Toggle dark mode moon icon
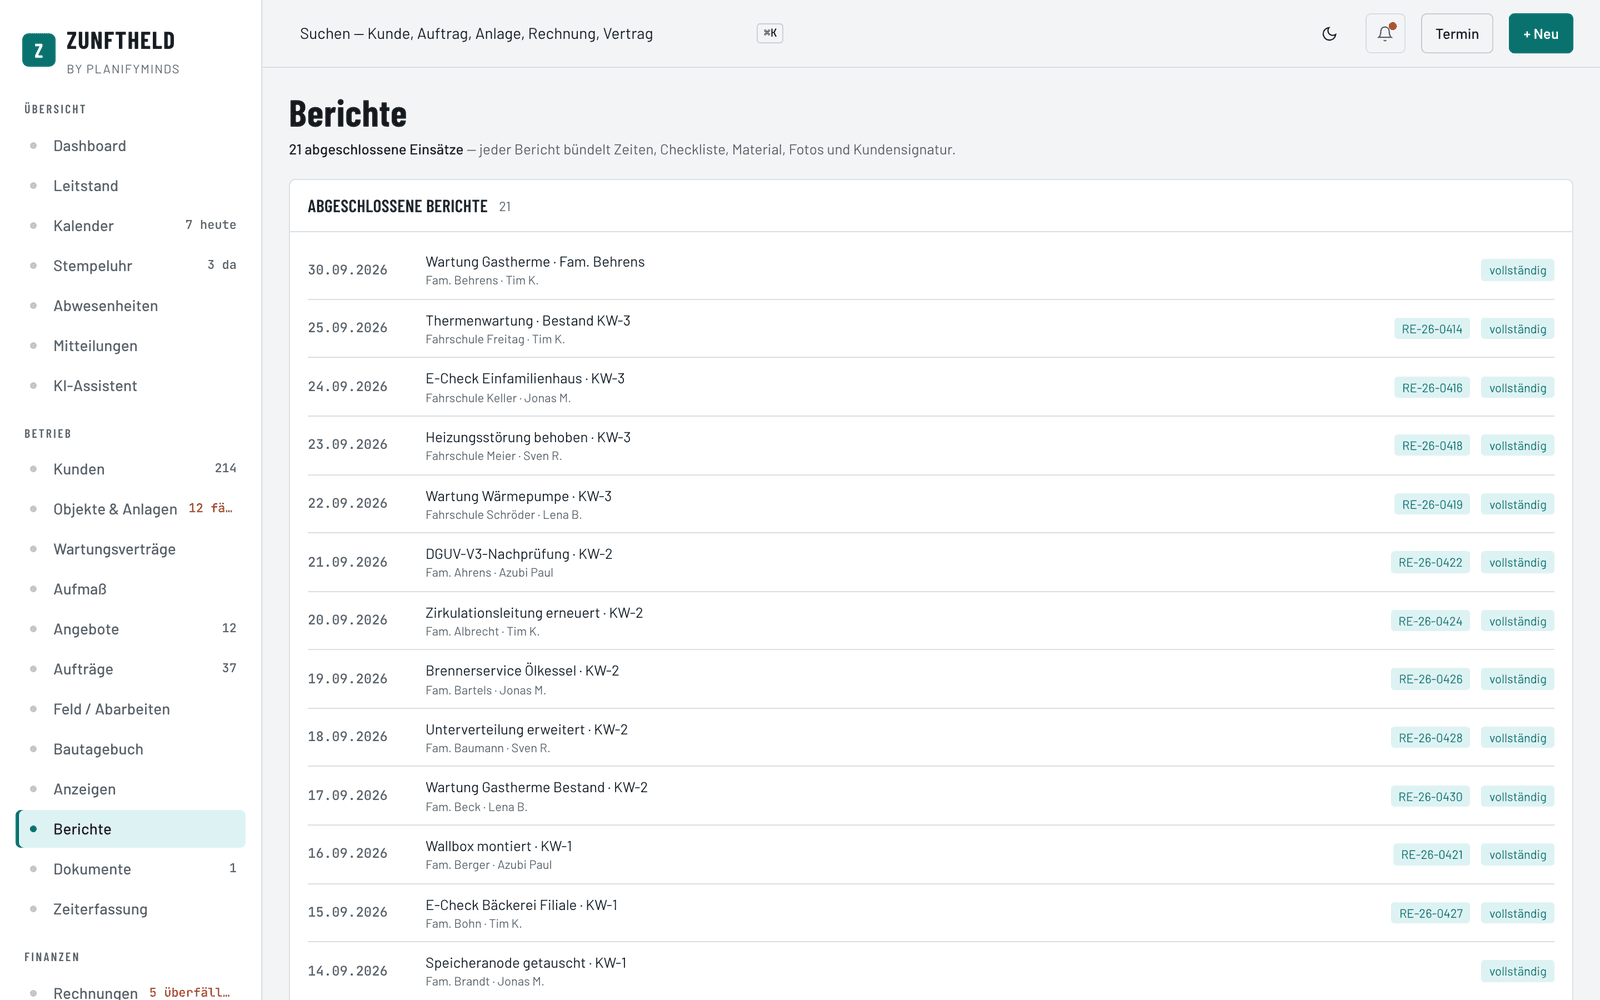Viewport: 1600px width, 1000px height. pyautogui.click(x=1329, y=34)
